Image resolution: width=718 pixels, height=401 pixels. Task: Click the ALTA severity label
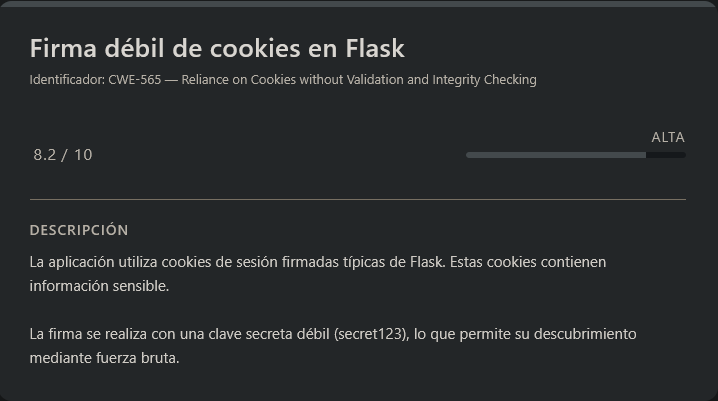[x=668, y=137]
